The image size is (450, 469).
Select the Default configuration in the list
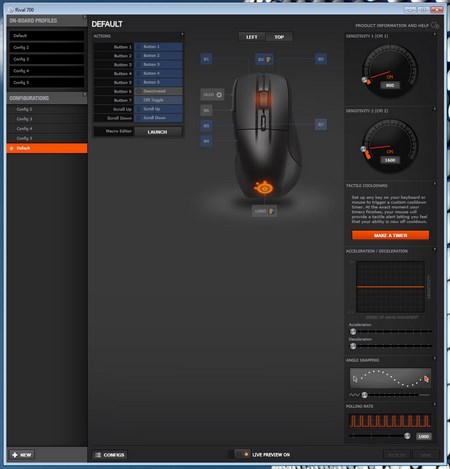coord(47,148)
